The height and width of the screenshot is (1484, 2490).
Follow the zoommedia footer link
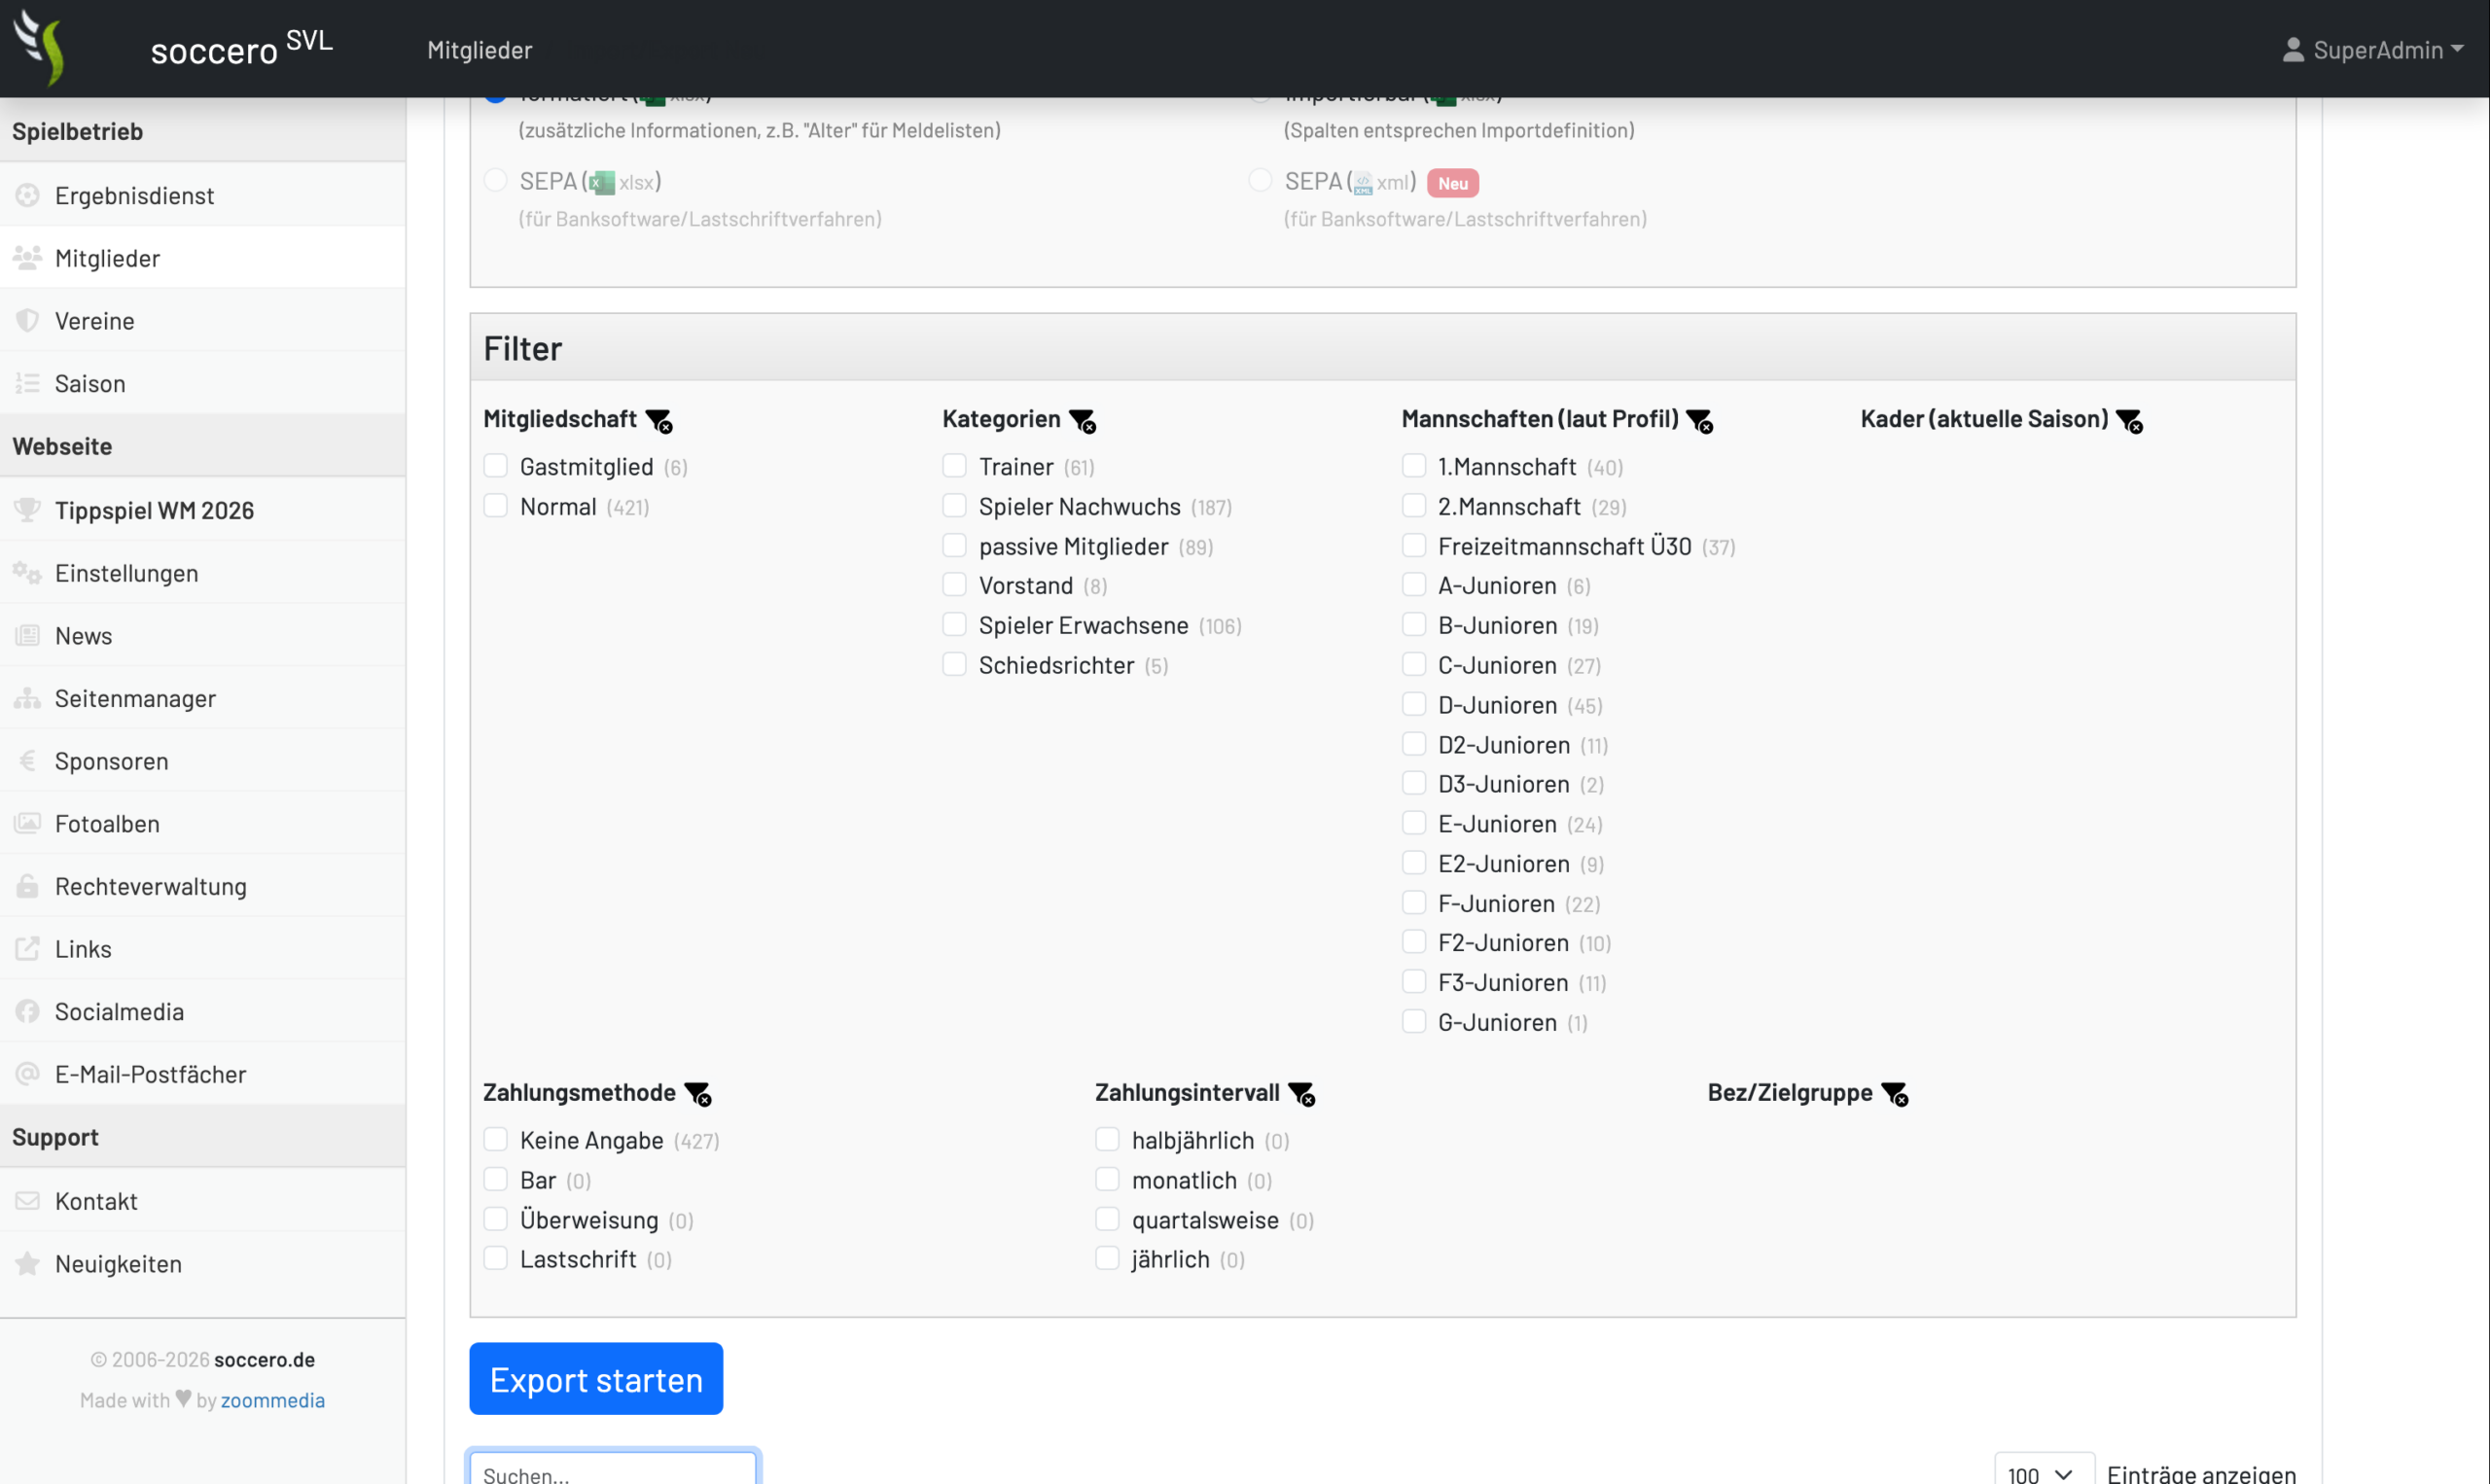pos(273,1400)
